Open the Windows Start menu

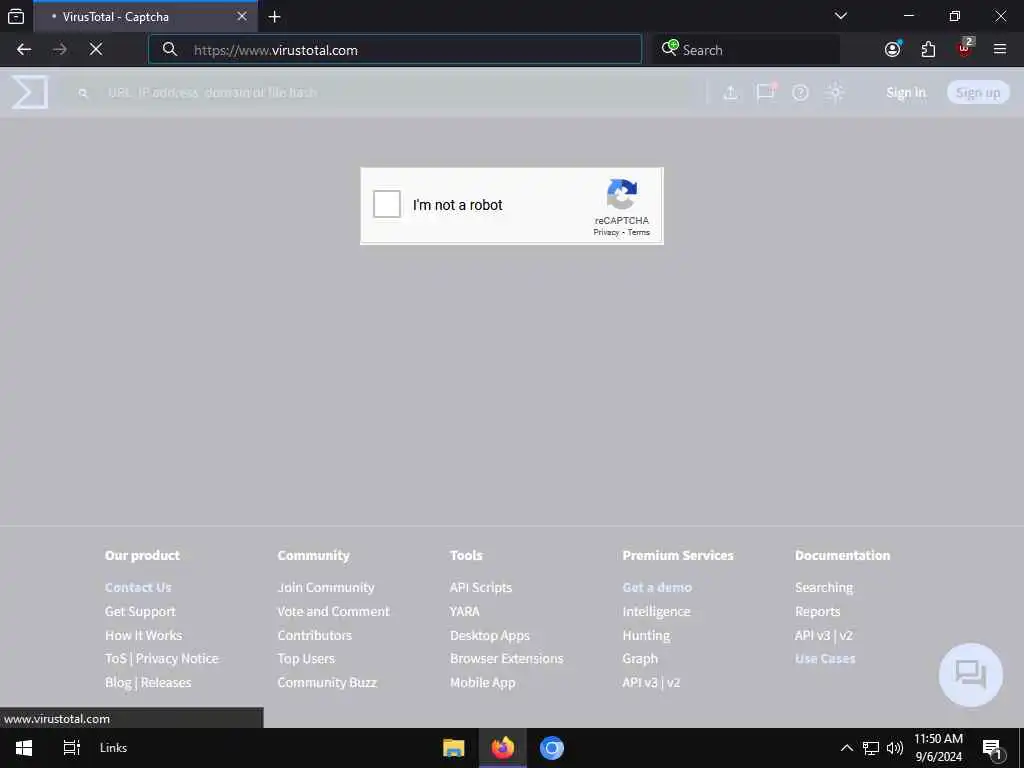click(x=24, y=748)
